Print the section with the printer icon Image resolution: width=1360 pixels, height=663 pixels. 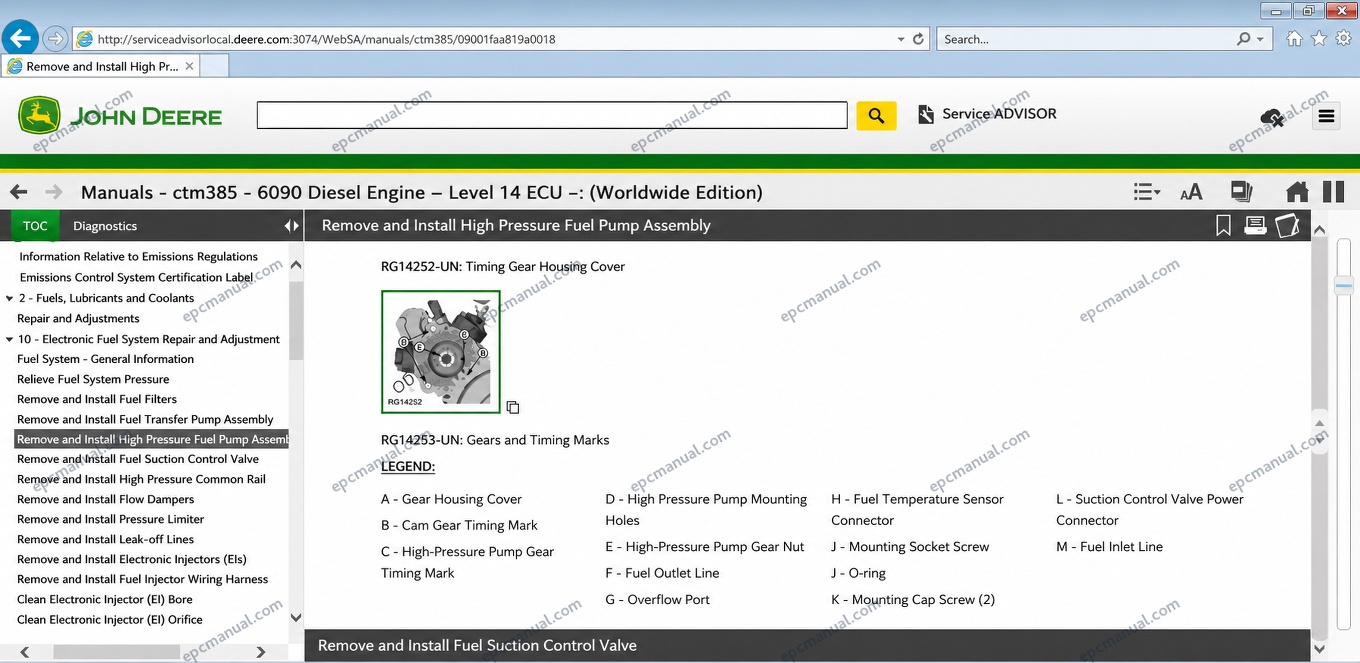[1255, 225]
